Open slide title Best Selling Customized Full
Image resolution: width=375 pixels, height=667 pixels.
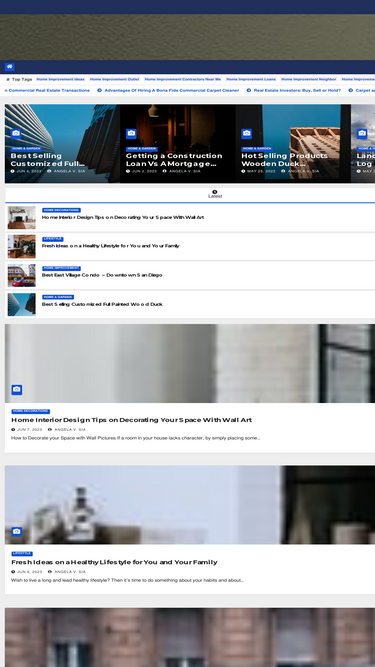point(48,160)
